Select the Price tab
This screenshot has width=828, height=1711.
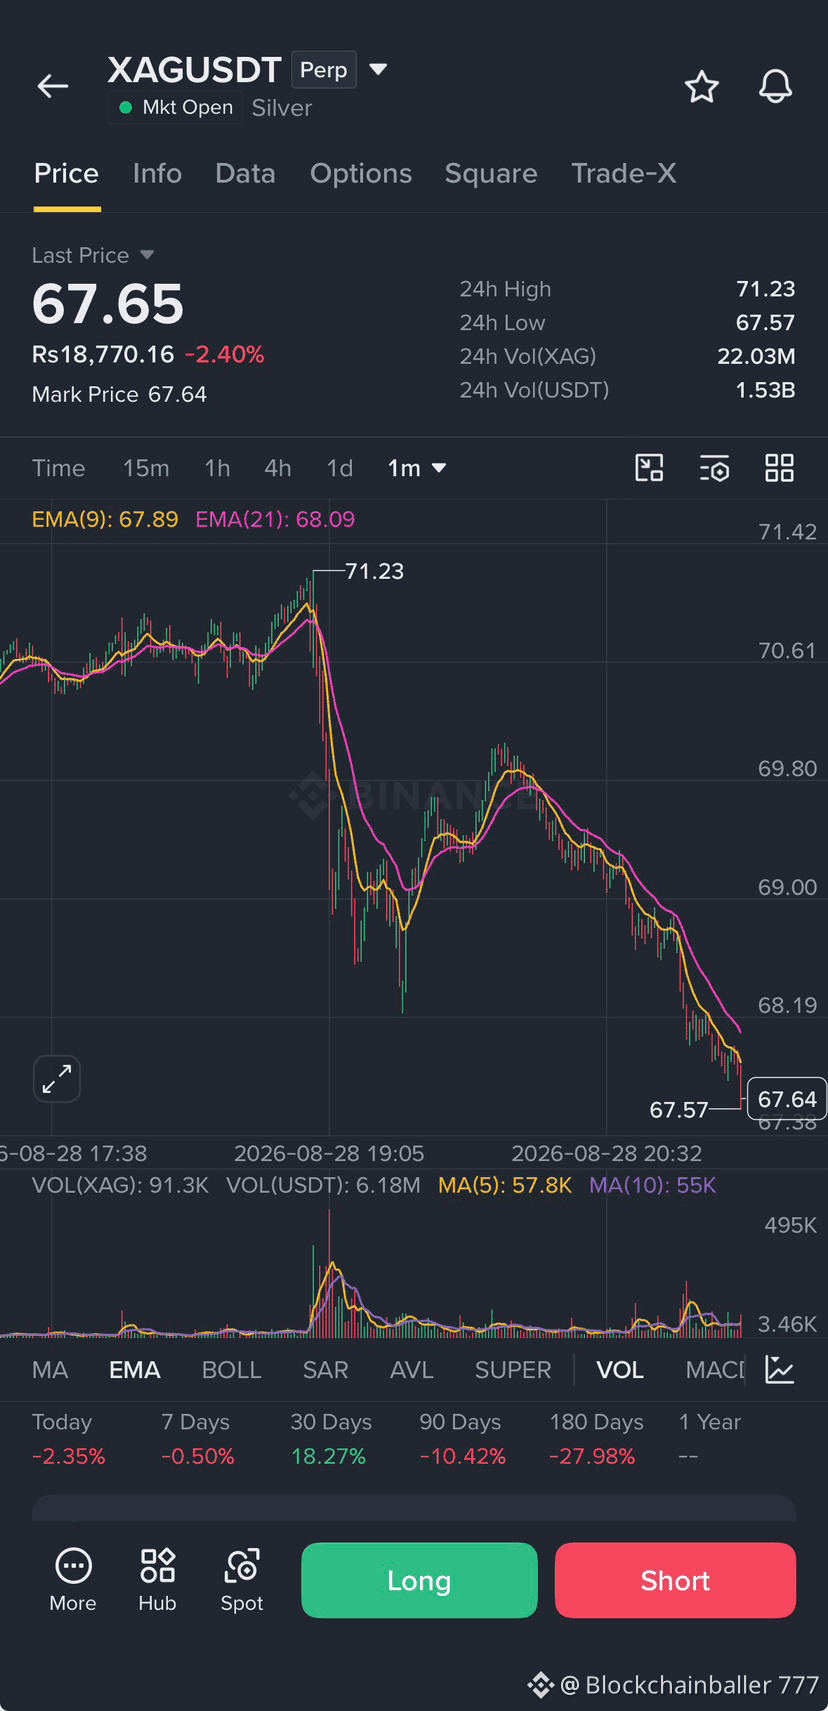point(66,174)
